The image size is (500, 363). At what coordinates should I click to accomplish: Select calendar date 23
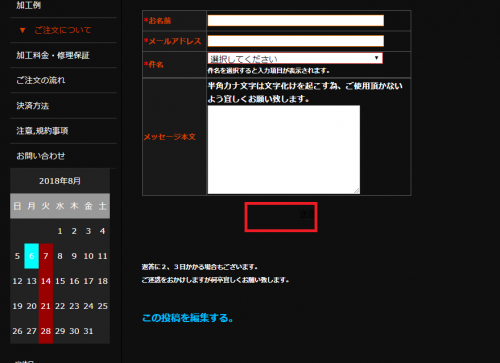click(x=74, y=306)
